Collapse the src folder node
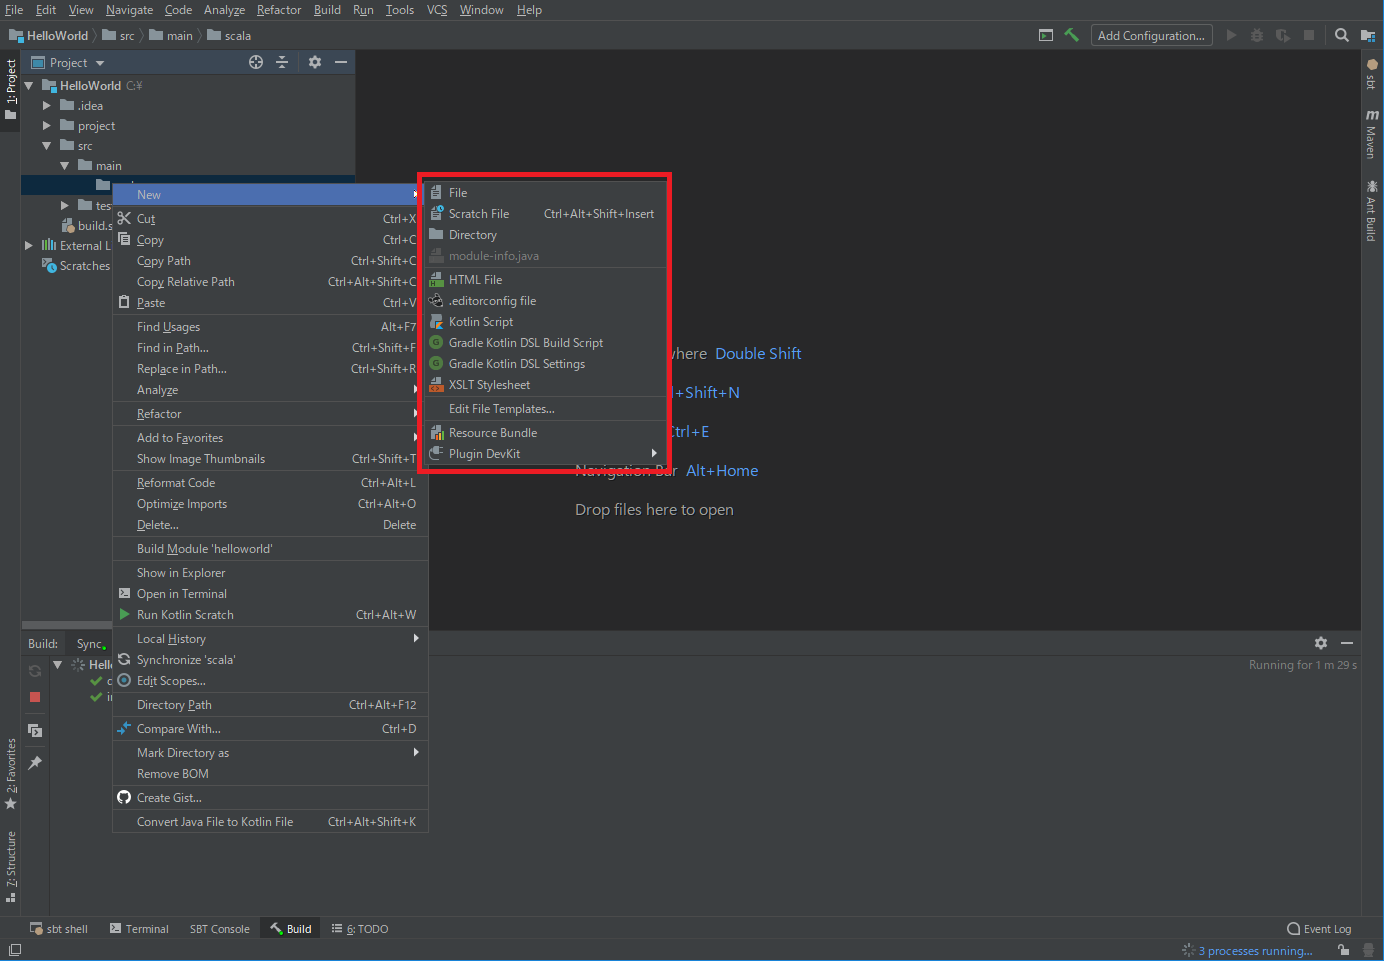 pyautogui.click(x=47, y=146)
